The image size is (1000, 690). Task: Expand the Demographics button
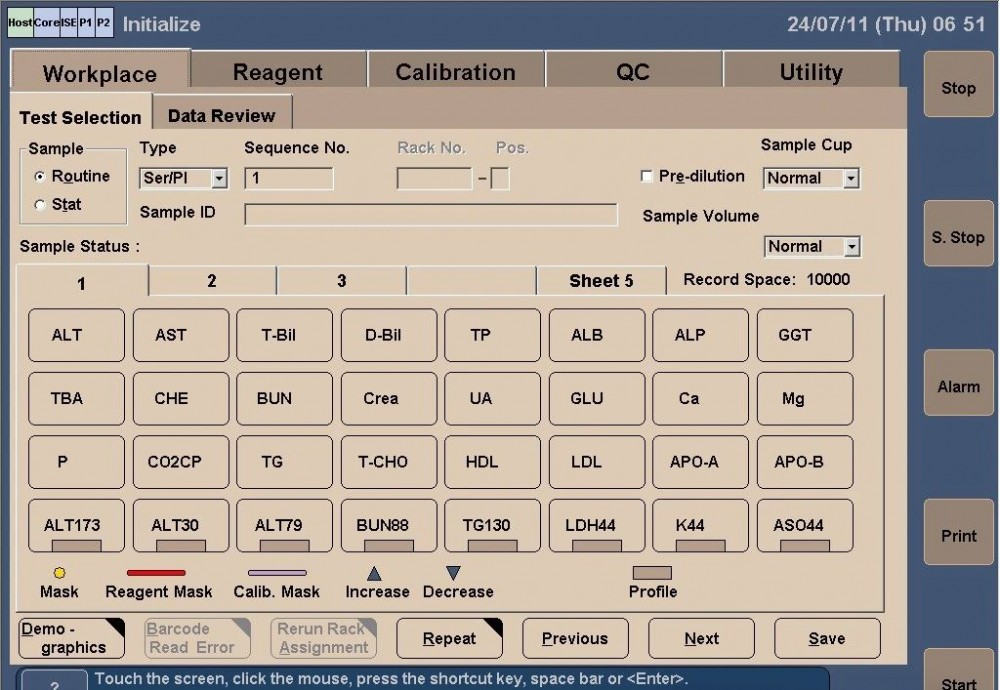(71, 638)
